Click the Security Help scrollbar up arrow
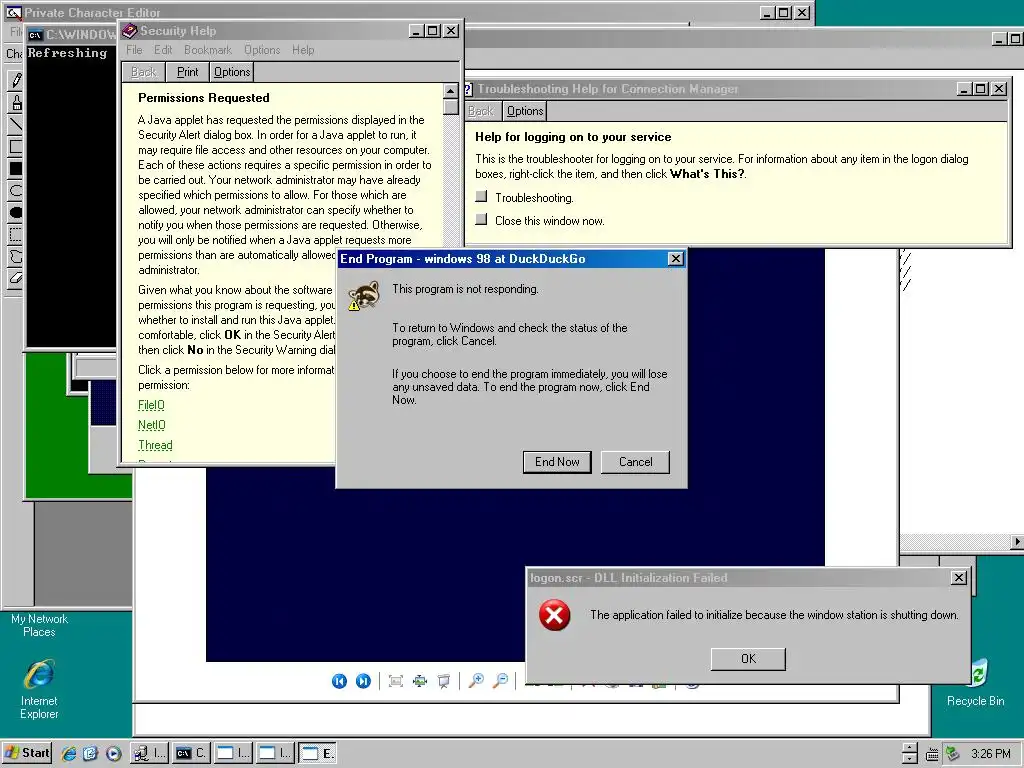 pos(451,91)
